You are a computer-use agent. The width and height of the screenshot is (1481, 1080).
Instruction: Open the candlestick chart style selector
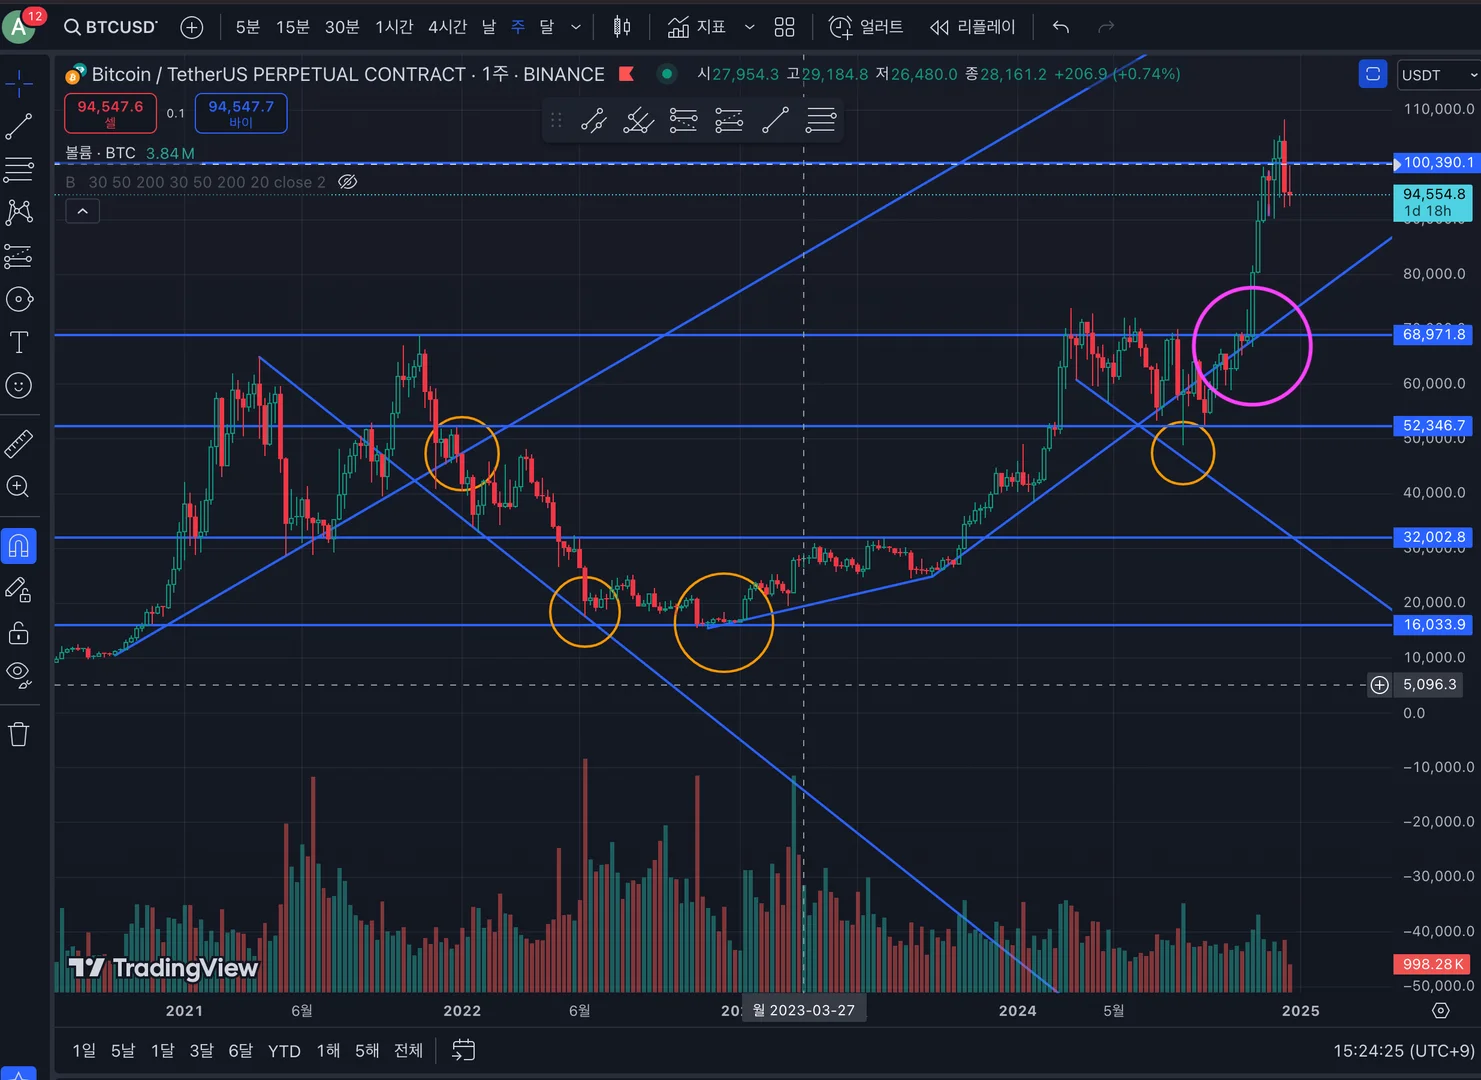tap(622, 27)
